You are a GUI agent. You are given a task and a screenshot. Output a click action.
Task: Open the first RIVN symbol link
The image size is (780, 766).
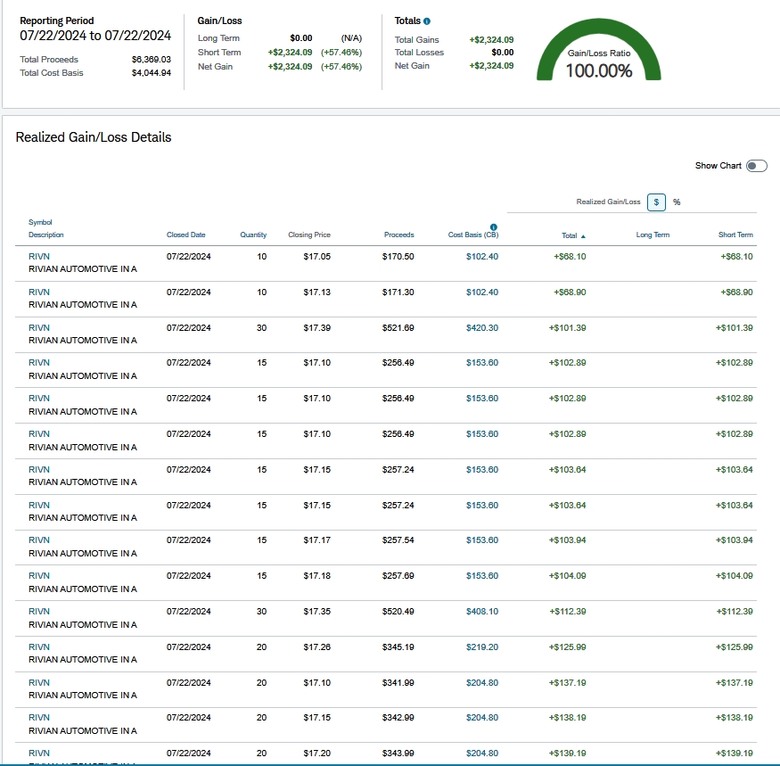(x=39, y=257)
